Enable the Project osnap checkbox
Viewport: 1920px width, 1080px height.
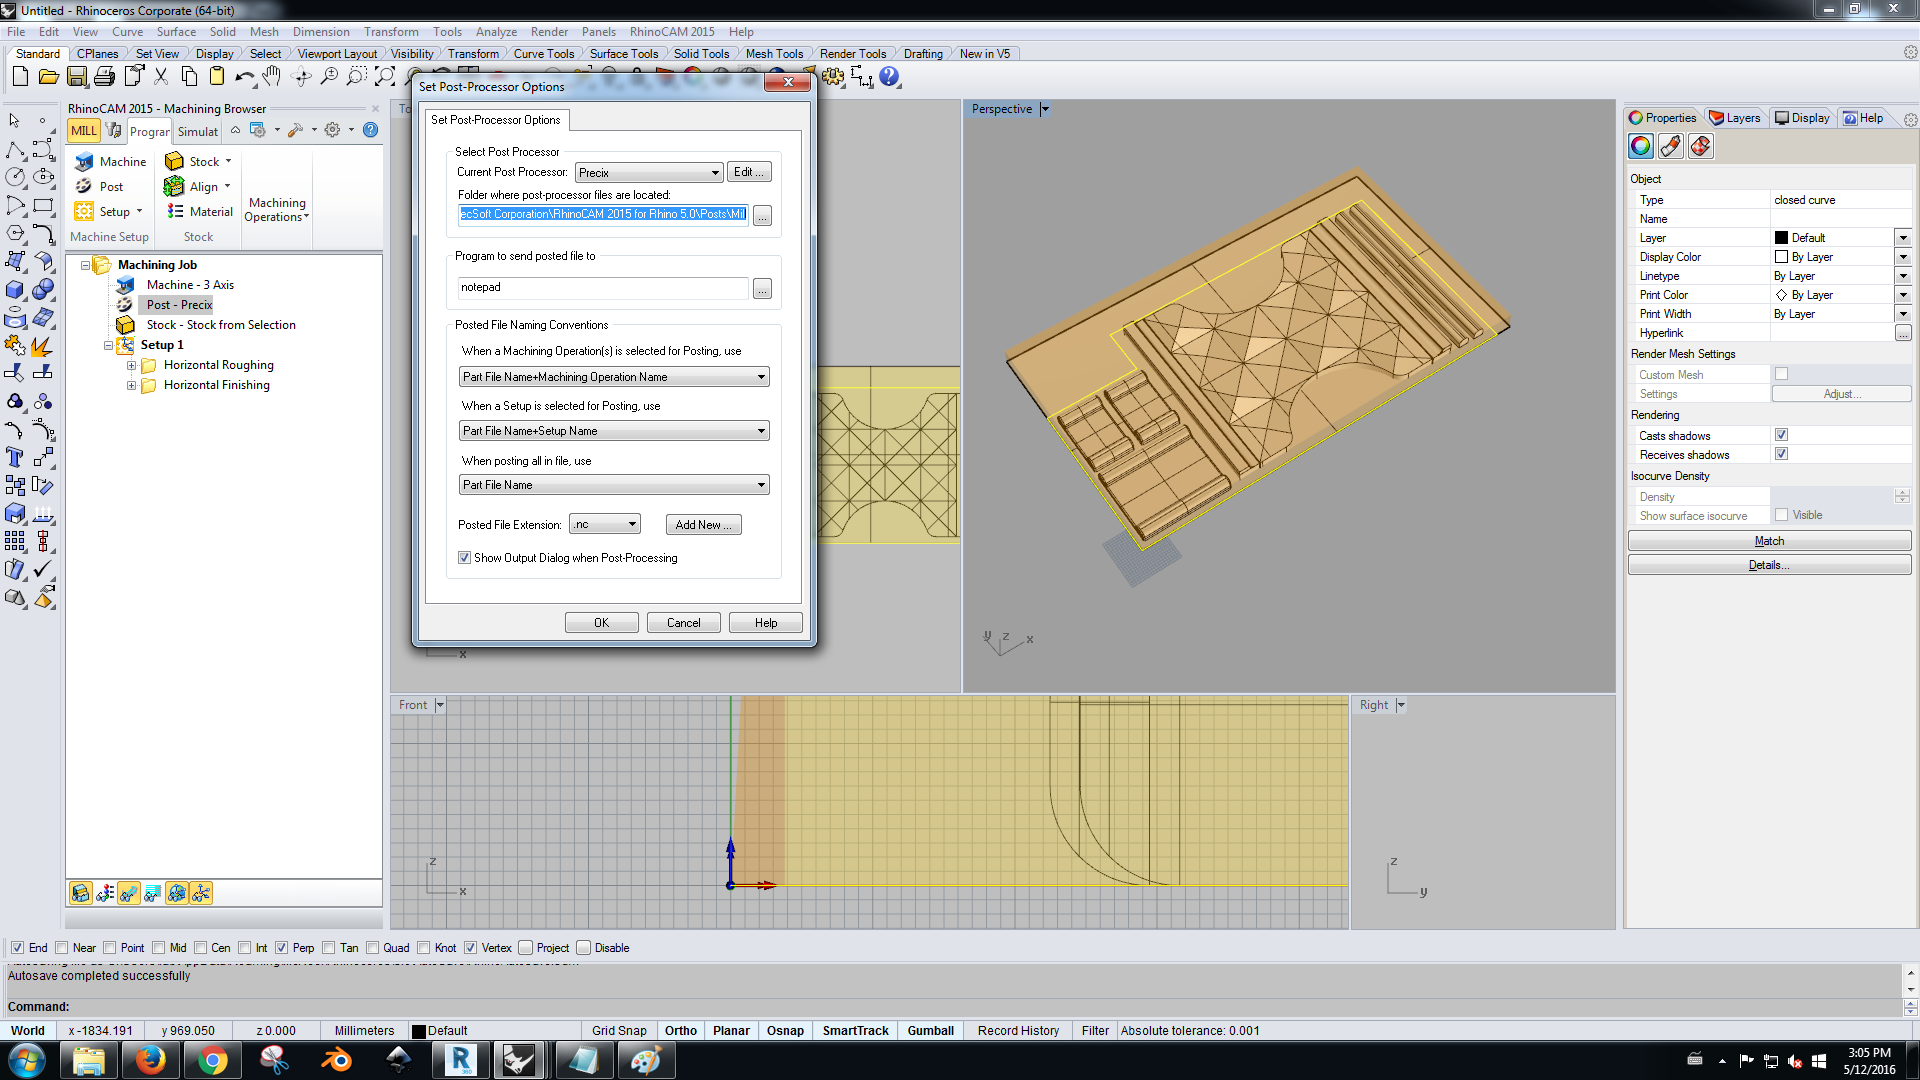(526, 948)
